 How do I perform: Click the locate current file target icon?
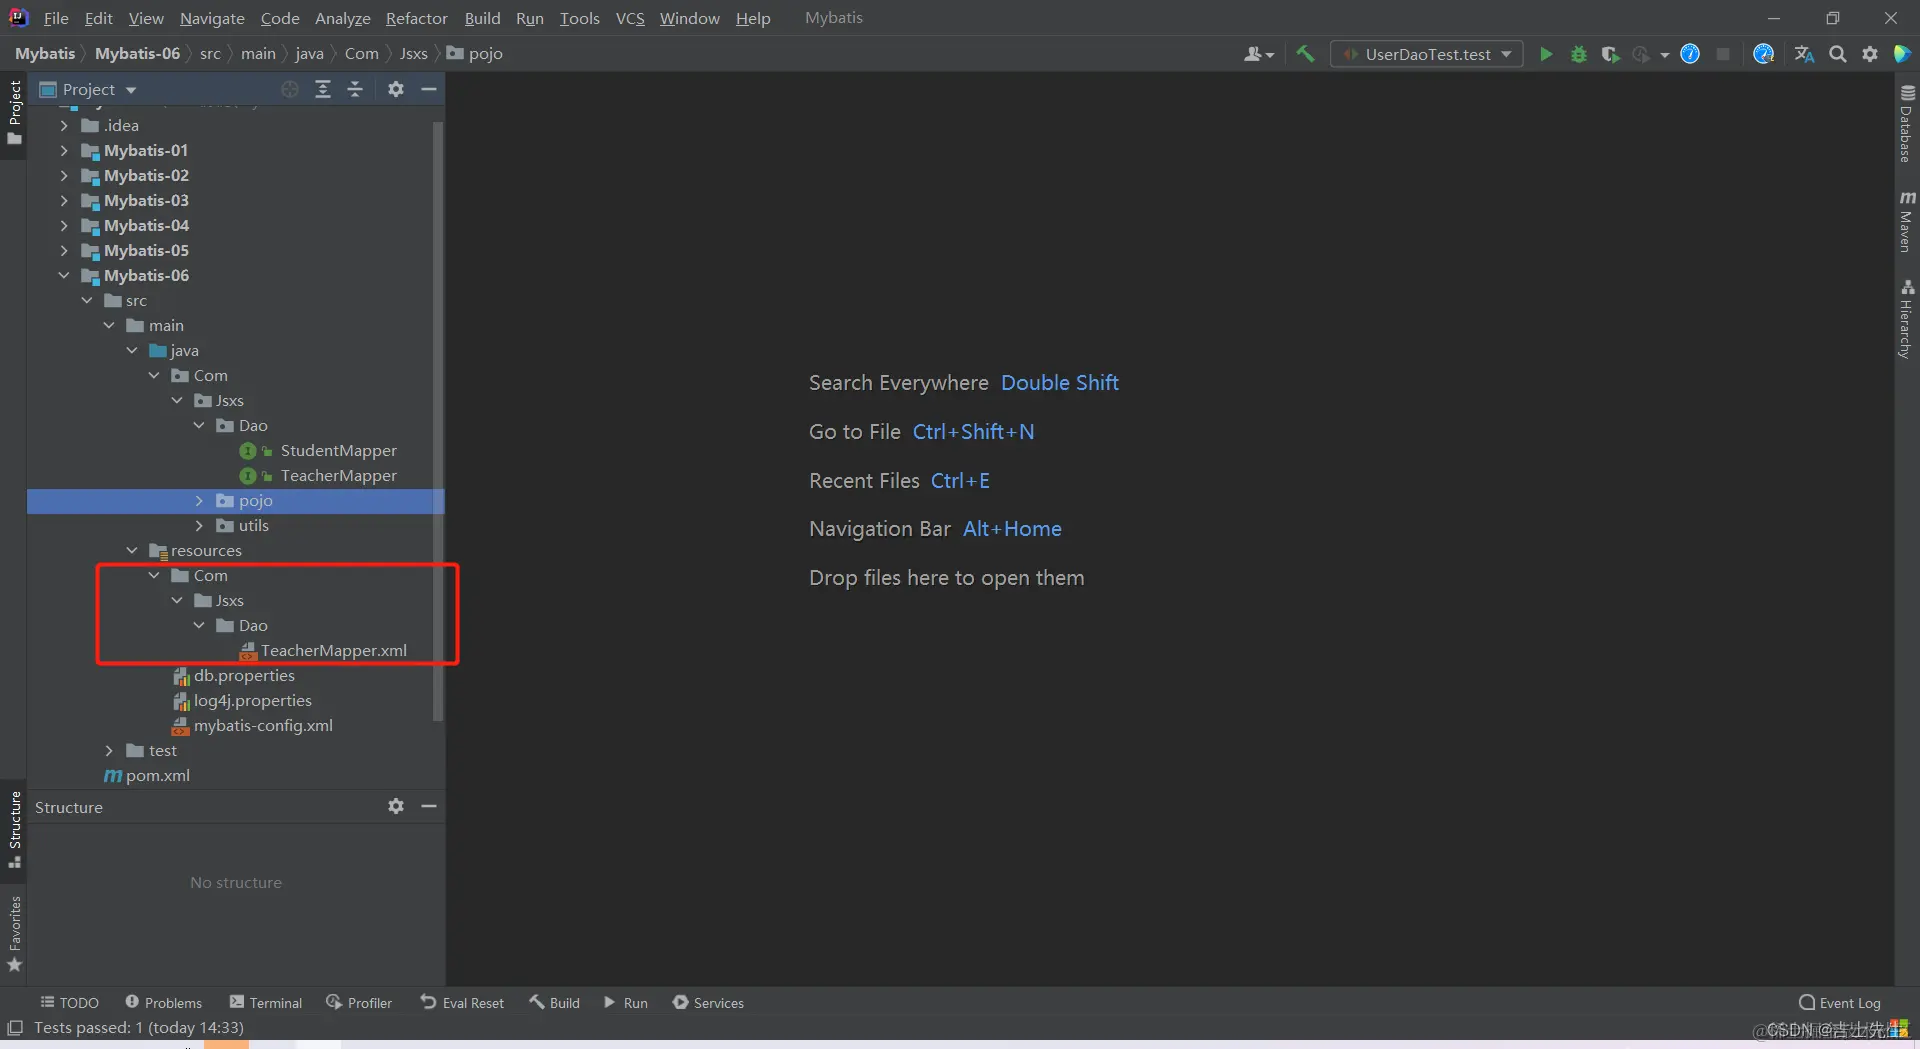(290, 89)
